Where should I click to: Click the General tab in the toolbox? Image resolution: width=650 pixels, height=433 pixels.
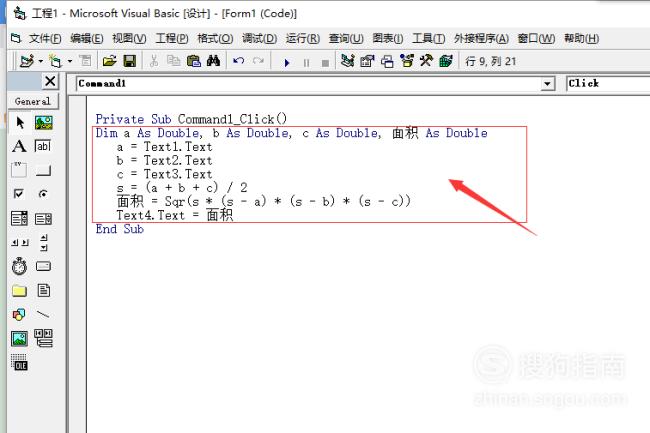point(33,101)
